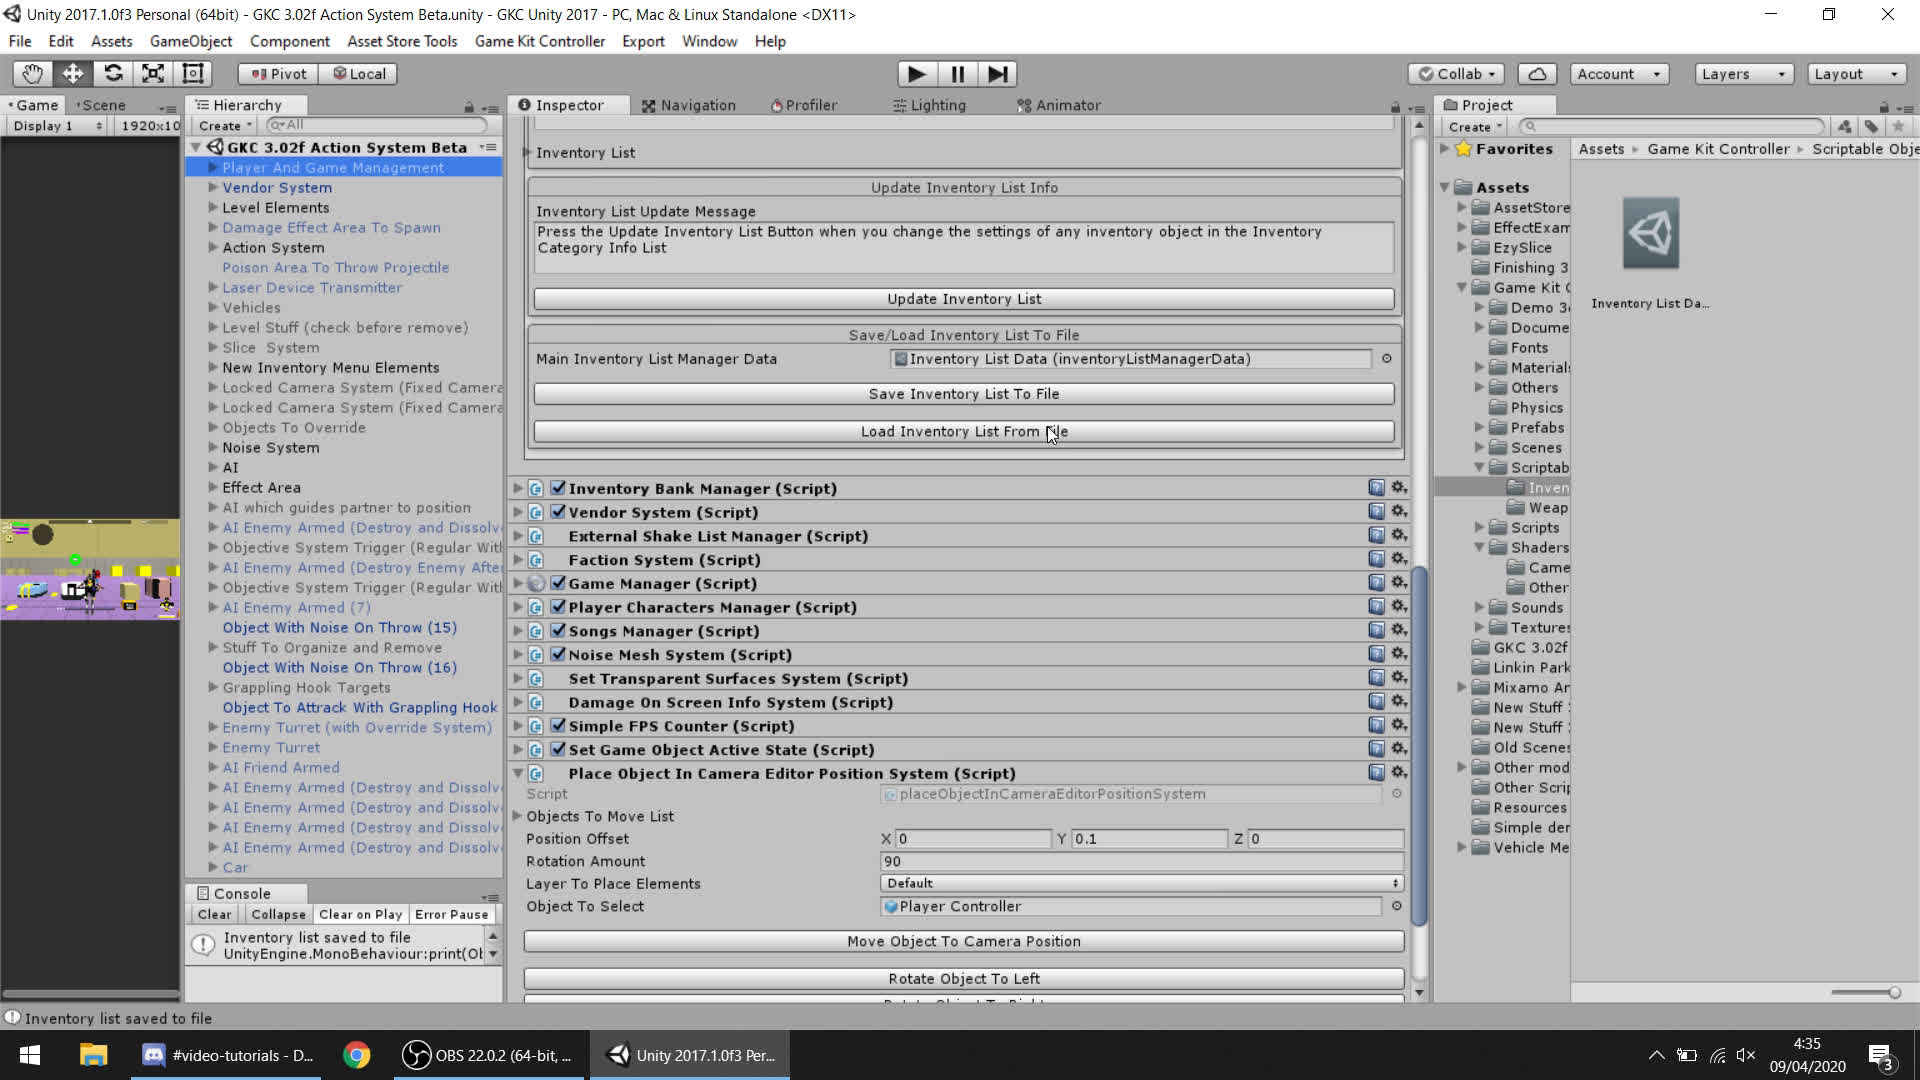The height and width of the screenshot is (1080, 1920).
Task: Uncheck the Simple FPS Counter script
Action: point(558,726)
